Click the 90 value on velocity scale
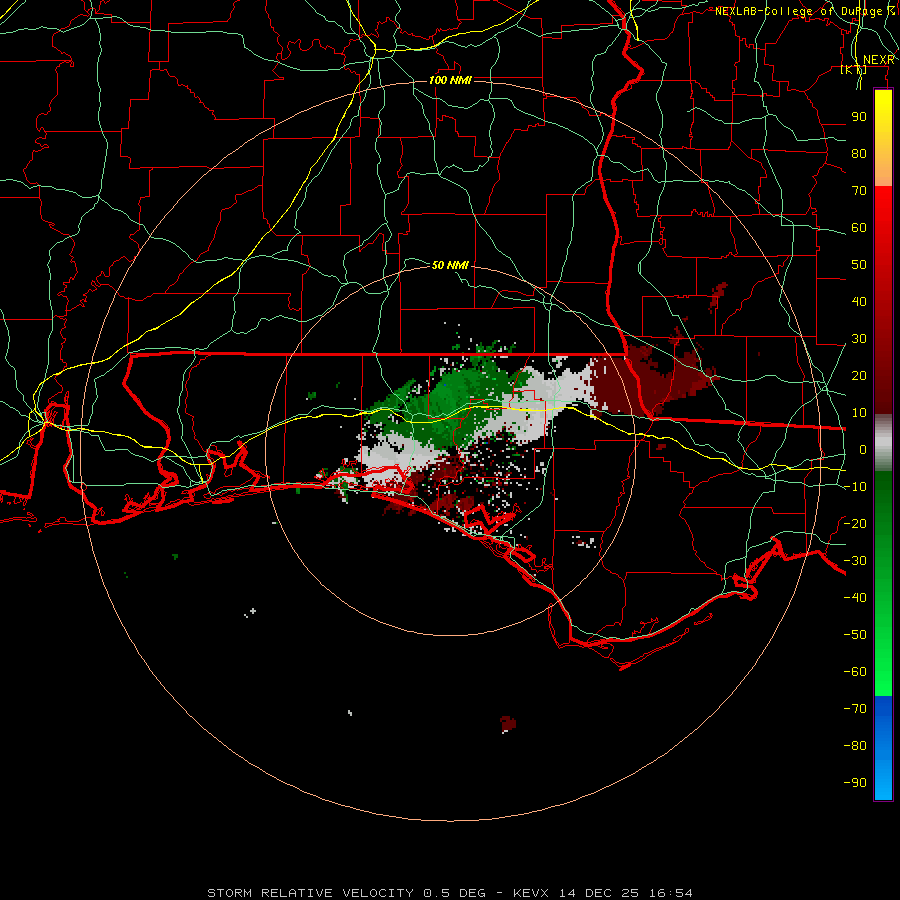Image resolution: width=900 pixels, height=900 pixels. point(859,117)
